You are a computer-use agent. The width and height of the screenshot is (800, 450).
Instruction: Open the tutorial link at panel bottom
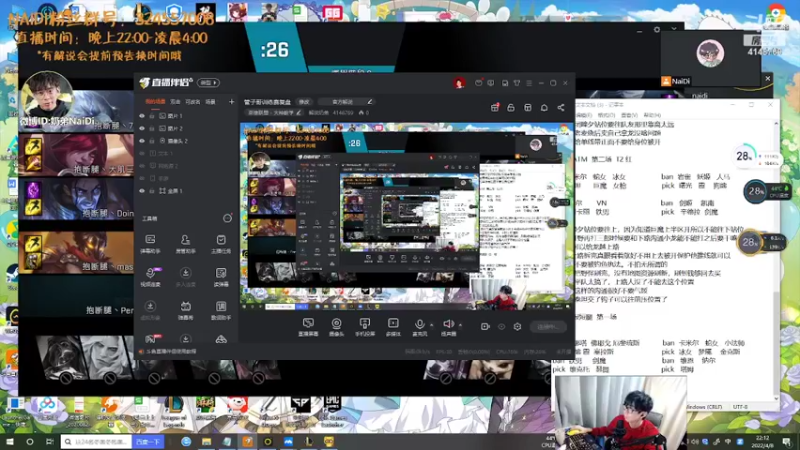167,351
